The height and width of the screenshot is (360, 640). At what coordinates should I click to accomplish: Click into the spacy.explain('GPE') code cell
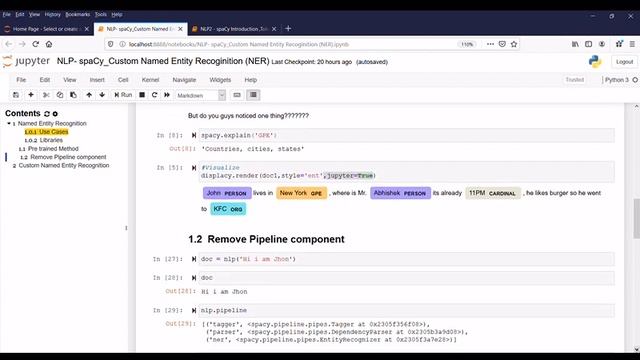[x=407, y=136]
